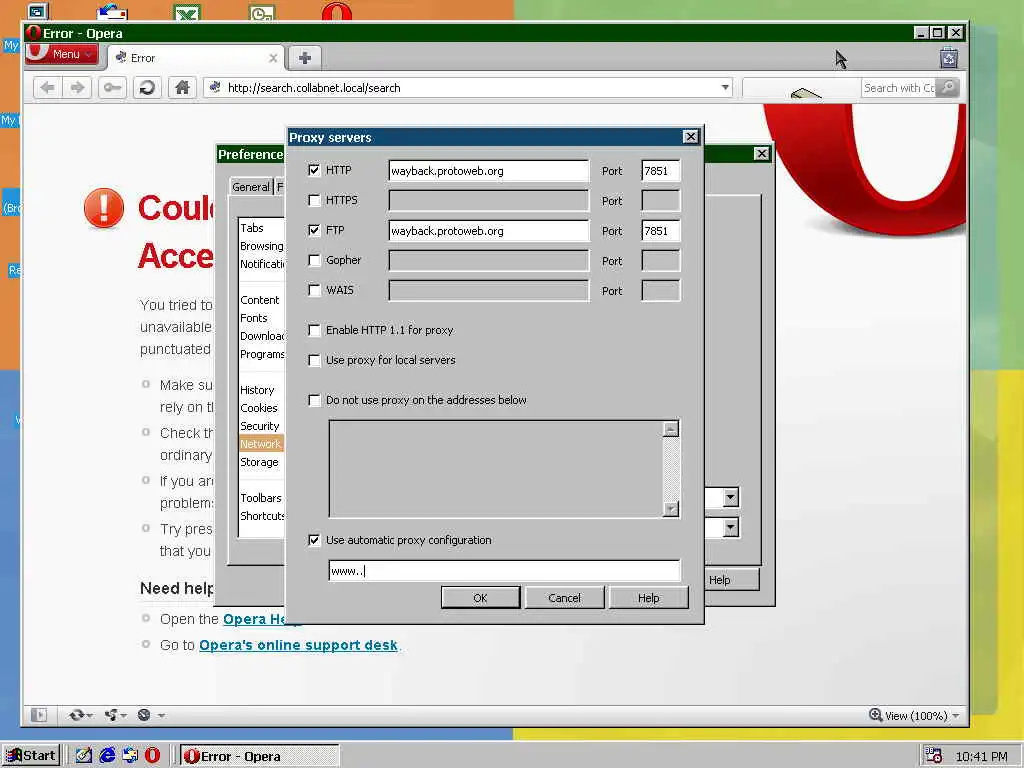Expand the Opera Turbo arrow in status bar
1024x768 pixels.
pos(161,715)
